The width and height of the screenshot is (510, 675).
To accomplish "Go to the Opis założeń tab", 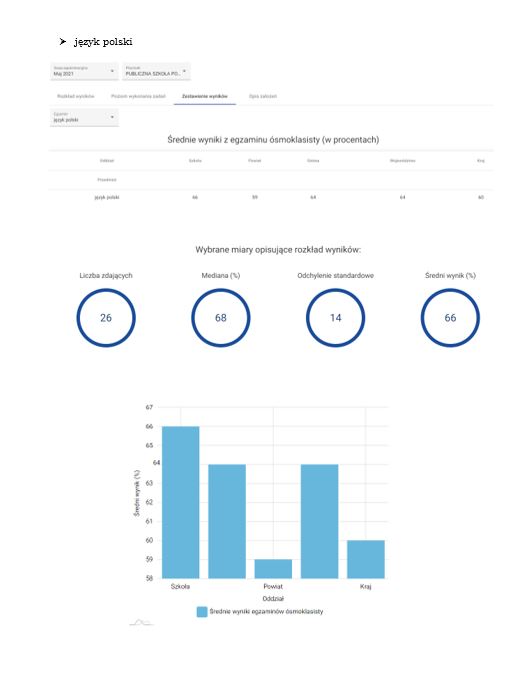I will 263,96.
